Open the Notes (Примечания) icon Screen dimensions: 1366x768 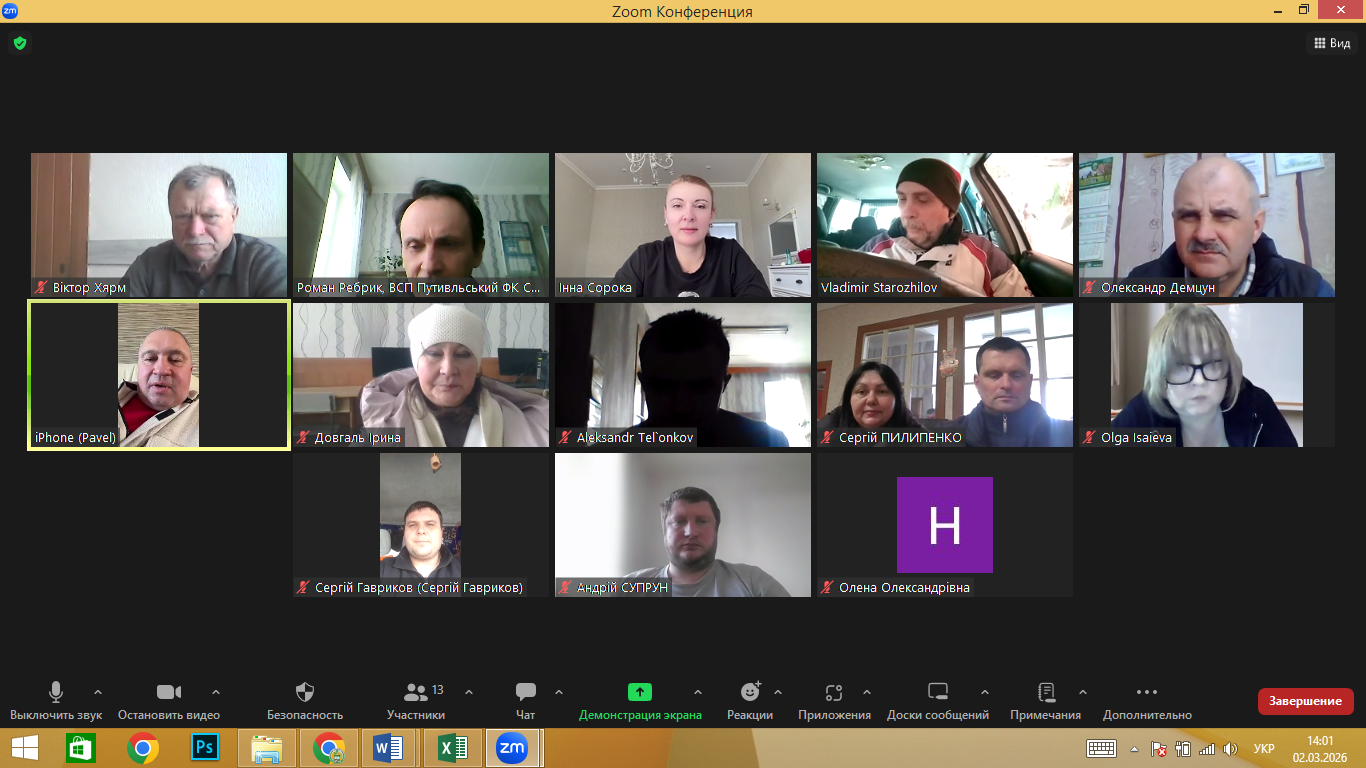coord(1046,692)
